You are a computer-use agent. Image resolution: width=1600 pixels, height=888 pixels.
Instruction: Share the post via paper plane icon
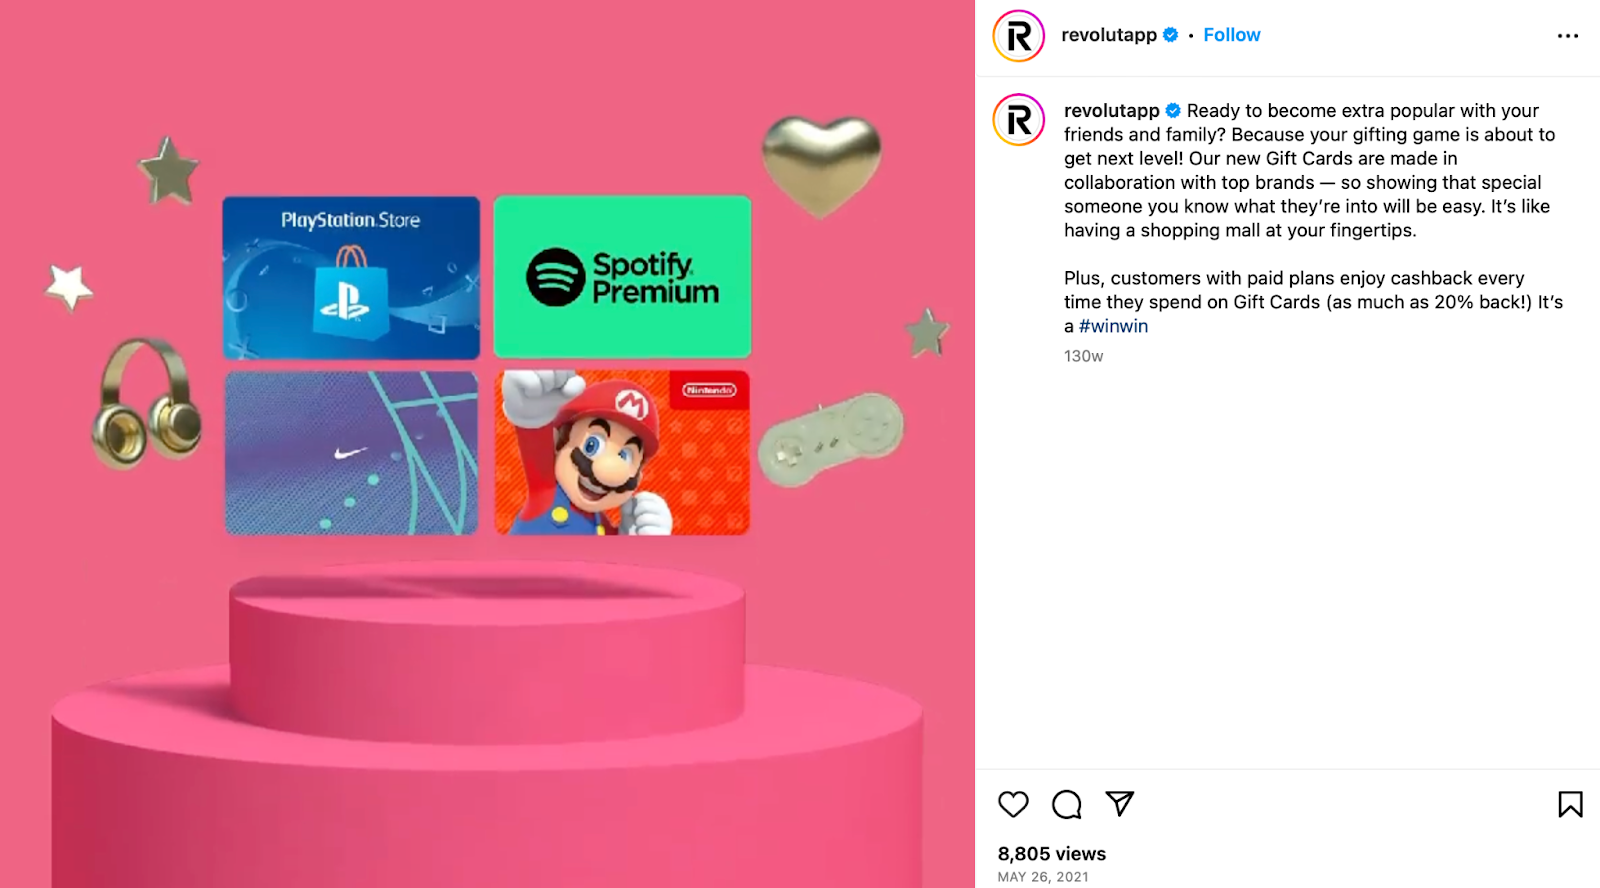1120,803
